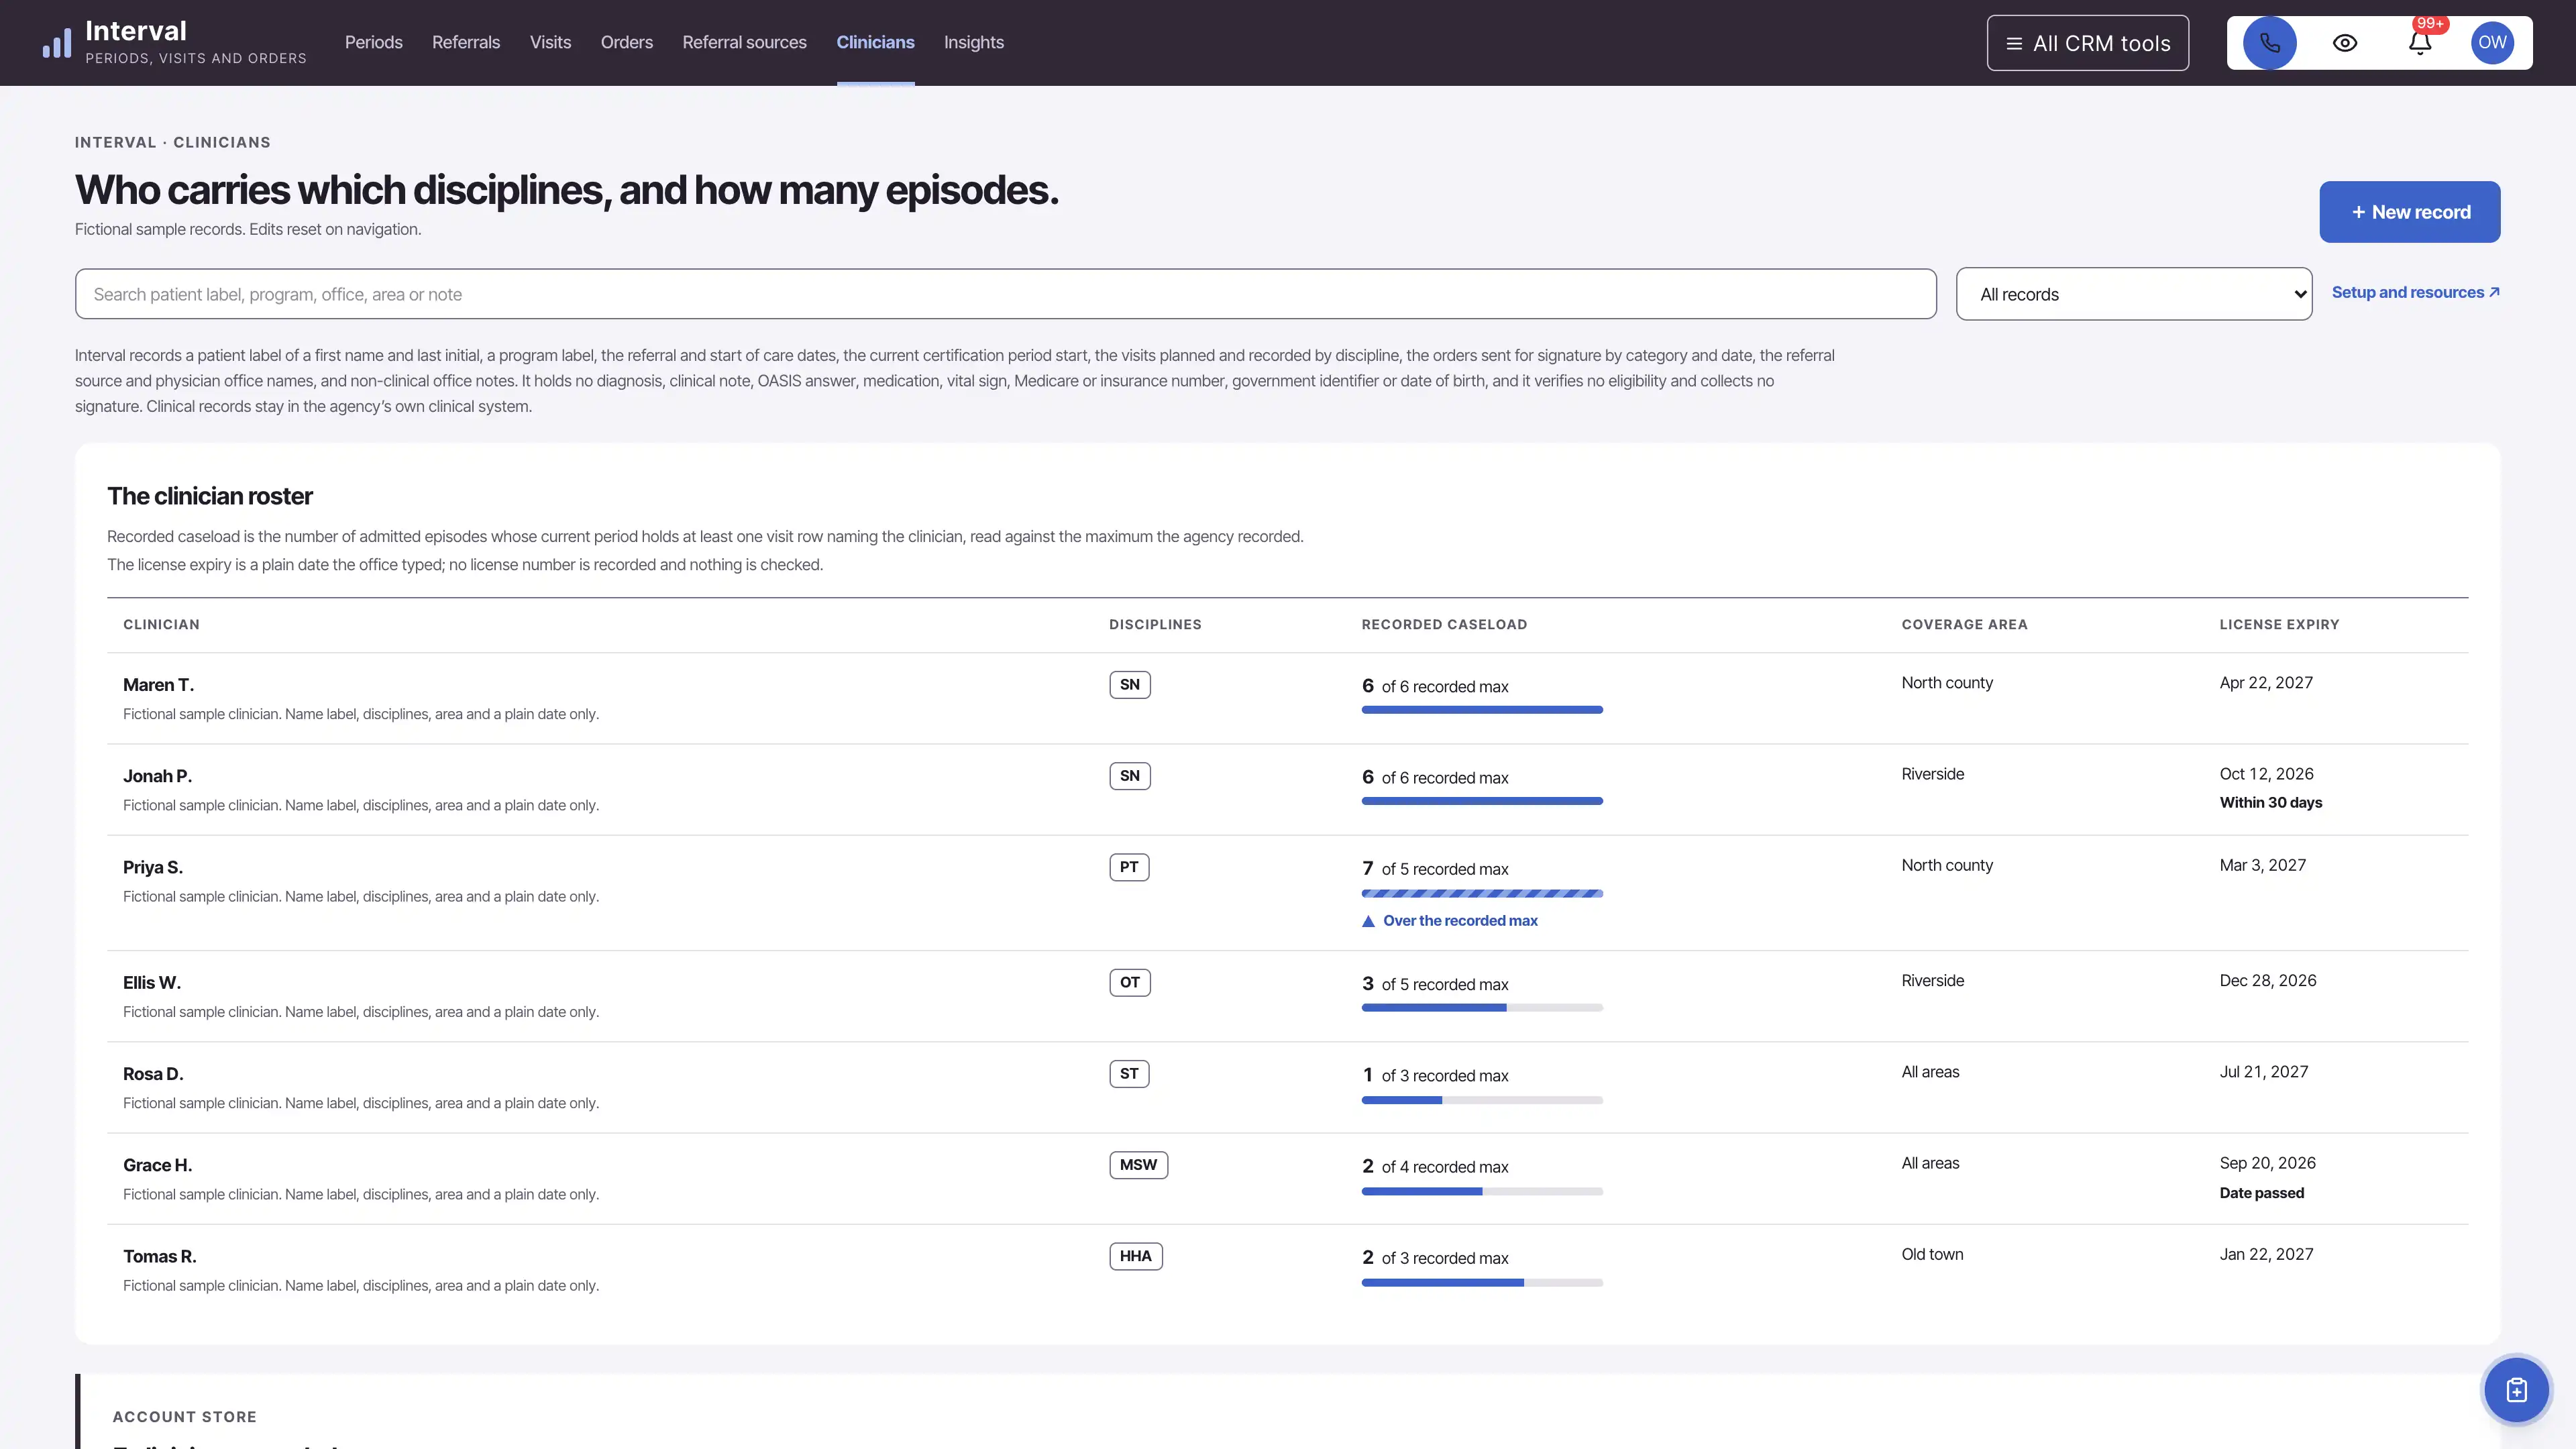Image resolution: width=2576 pixels, height=1449 pixels.
Task: Click the Within 30 days license note
Action: pyautogui.click(x=2271, y=803)
